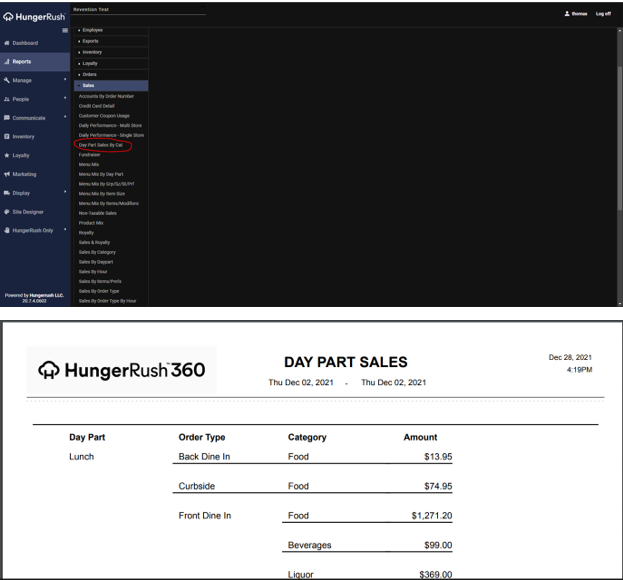
Task: Open Day Part Sales By Cat report
Action: coord(101,145)
